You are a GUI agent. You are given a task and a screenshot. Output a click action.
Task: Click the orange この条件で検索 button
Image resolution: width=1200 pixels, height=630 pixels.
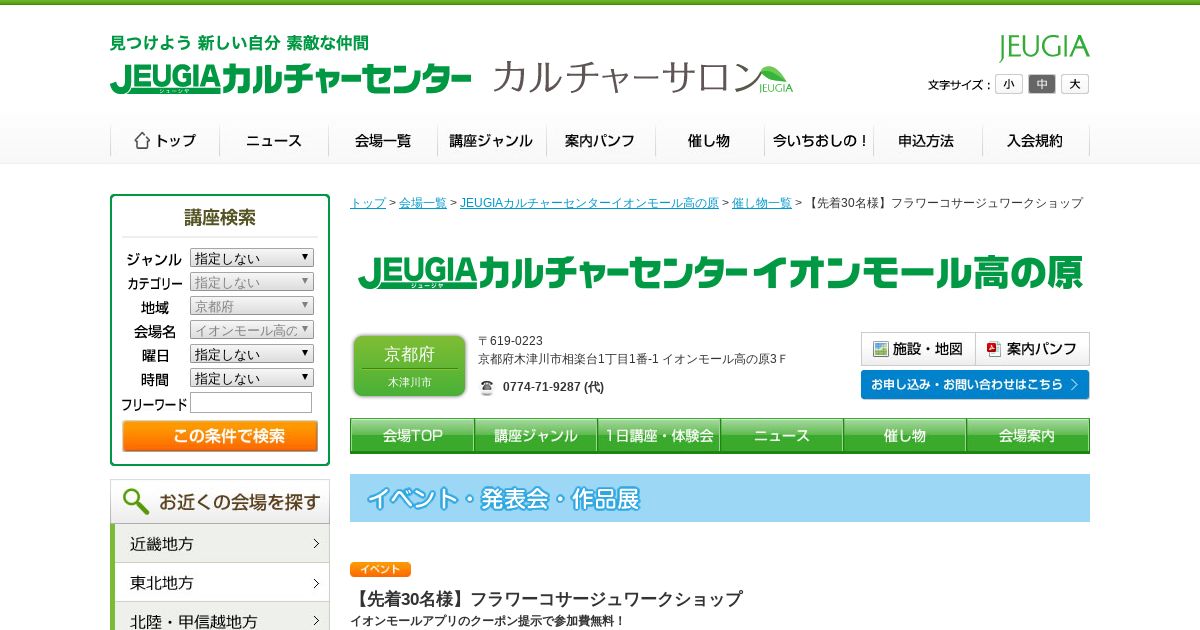tap(220, 436)
